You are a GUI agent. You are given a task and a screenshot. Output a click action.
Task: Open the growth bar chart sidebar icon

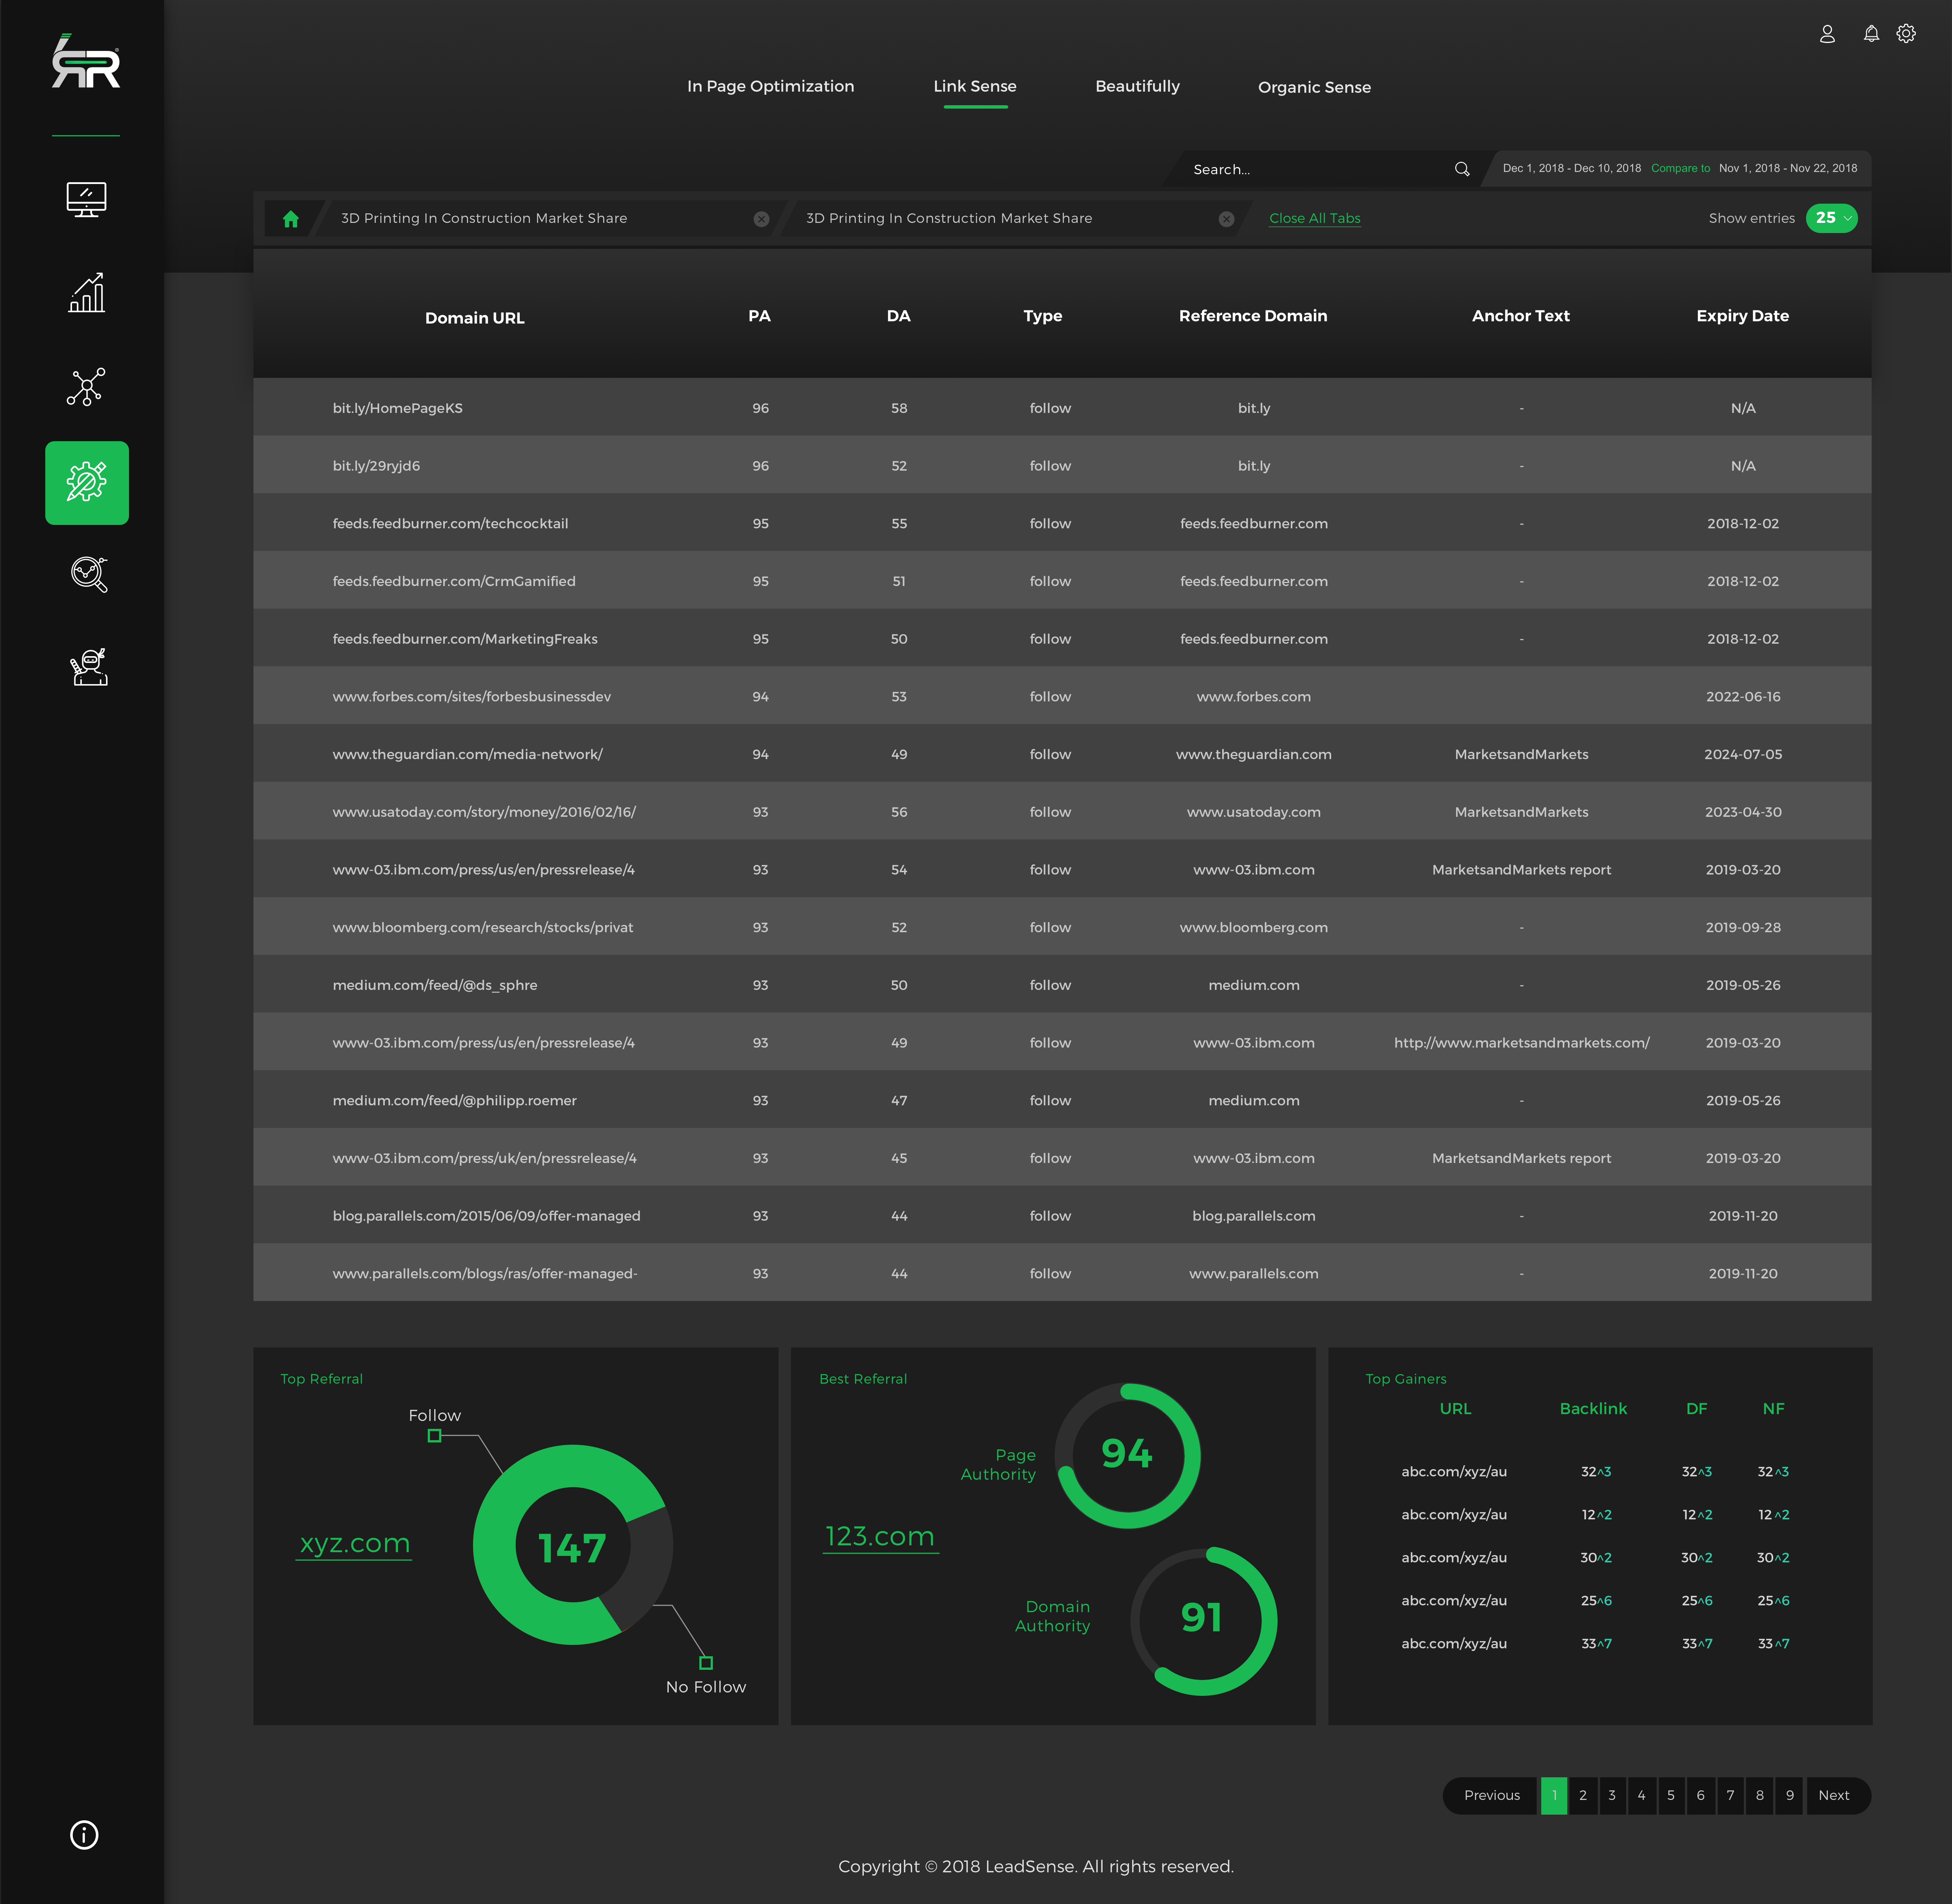point(86,293)
